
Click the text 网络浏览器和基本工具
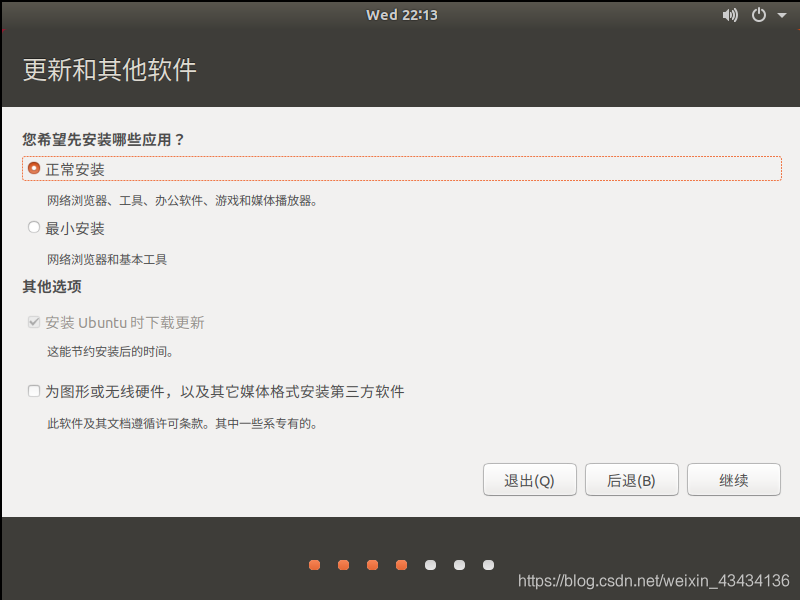[107, 260]
